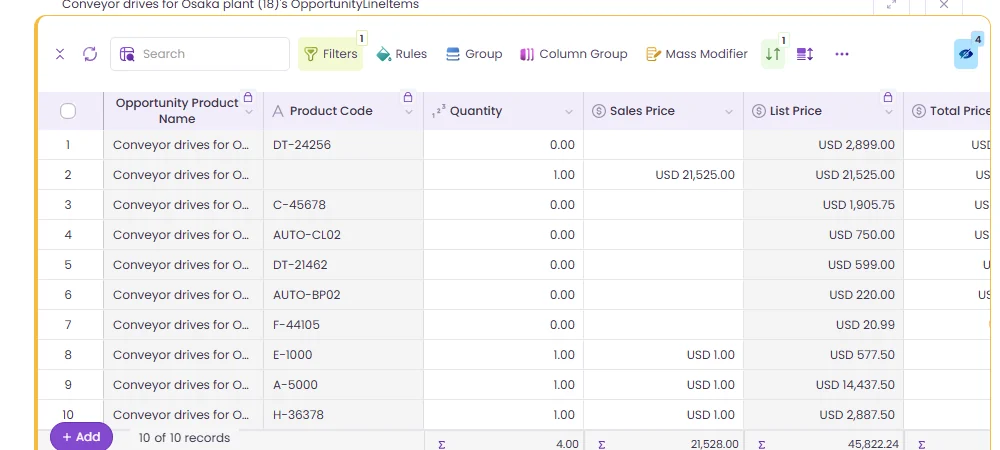
Task: Click the 10 of 10 records counter
Action: tap(184, 438)
